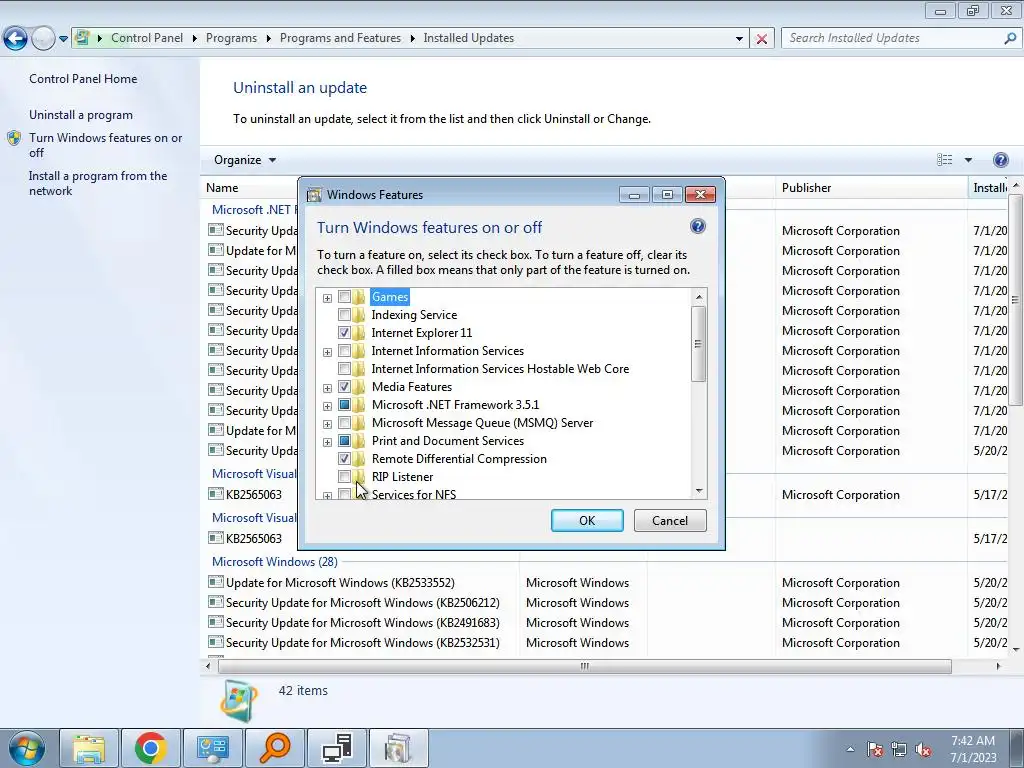Expand Print and Document Services node
This screenshot has width=1024, height=768.
[327, 441]
